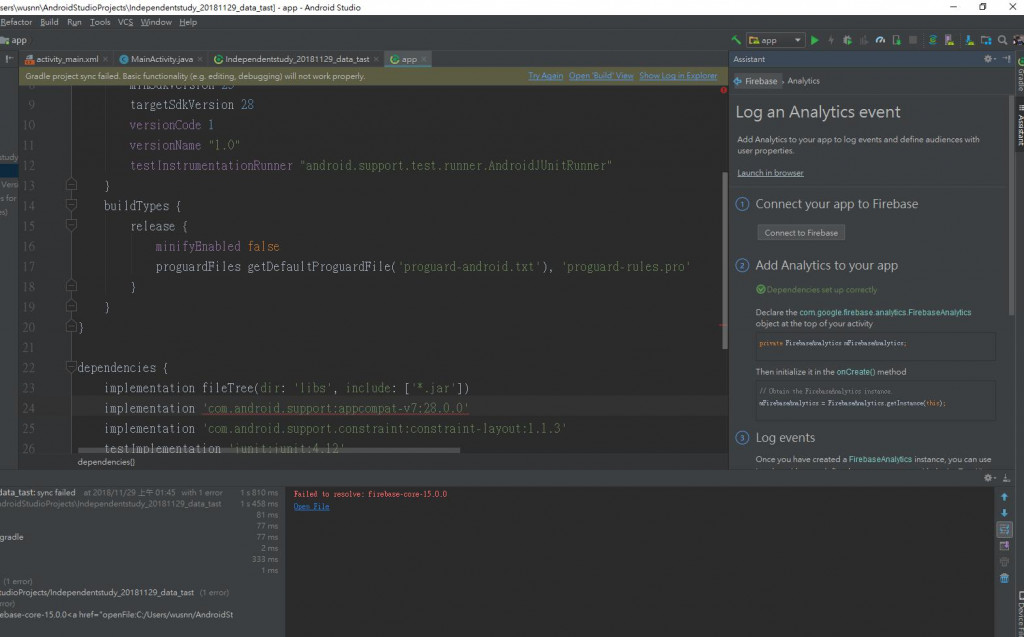
Task: Hide the Build panel with download-arrow icon
Action: (x=1006, y=478)
